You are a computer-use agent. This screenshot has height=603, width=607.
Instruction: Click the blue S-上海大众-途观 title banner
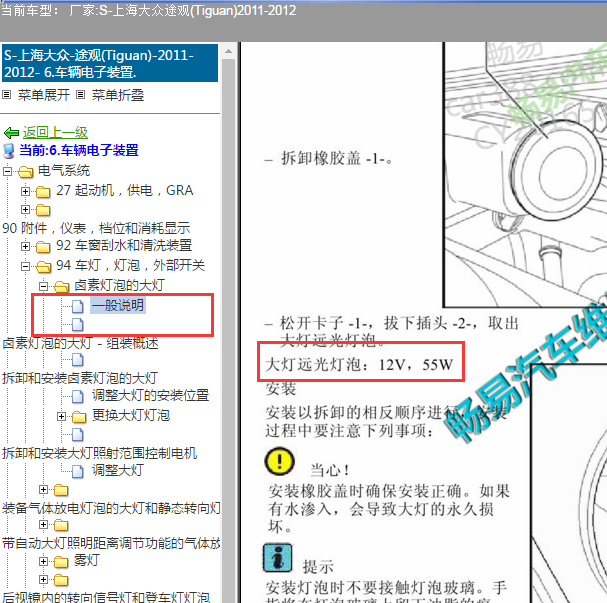pos(110,63)
